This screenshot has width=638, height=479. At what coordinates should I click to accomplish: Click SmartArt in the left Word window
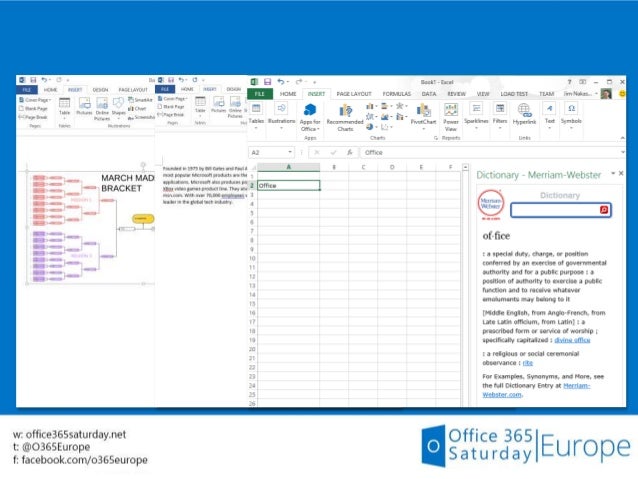(x=140, y=100)
